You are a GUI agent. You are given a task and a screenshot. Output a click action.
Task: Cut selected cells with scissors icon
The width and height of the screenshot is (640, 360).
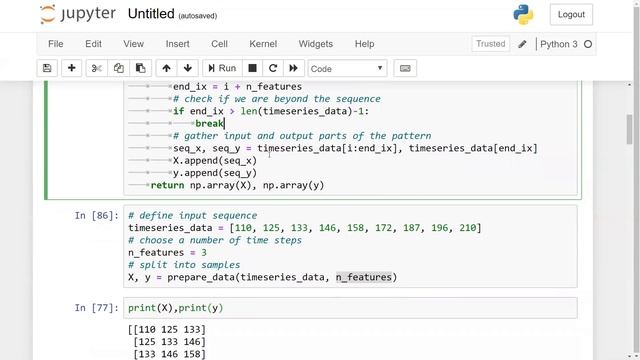pyautogui.click(x=97, y=68)
